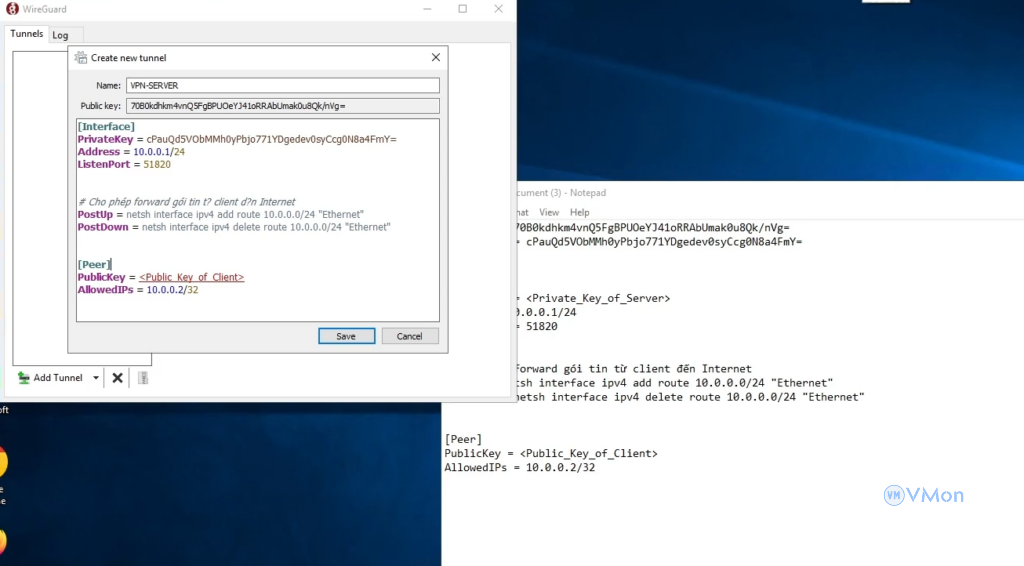The width and height of the screenshot is (1024, 566).
Task: Click the Public_Key_of_Client placeholder in editor
Action: (191, 277)
